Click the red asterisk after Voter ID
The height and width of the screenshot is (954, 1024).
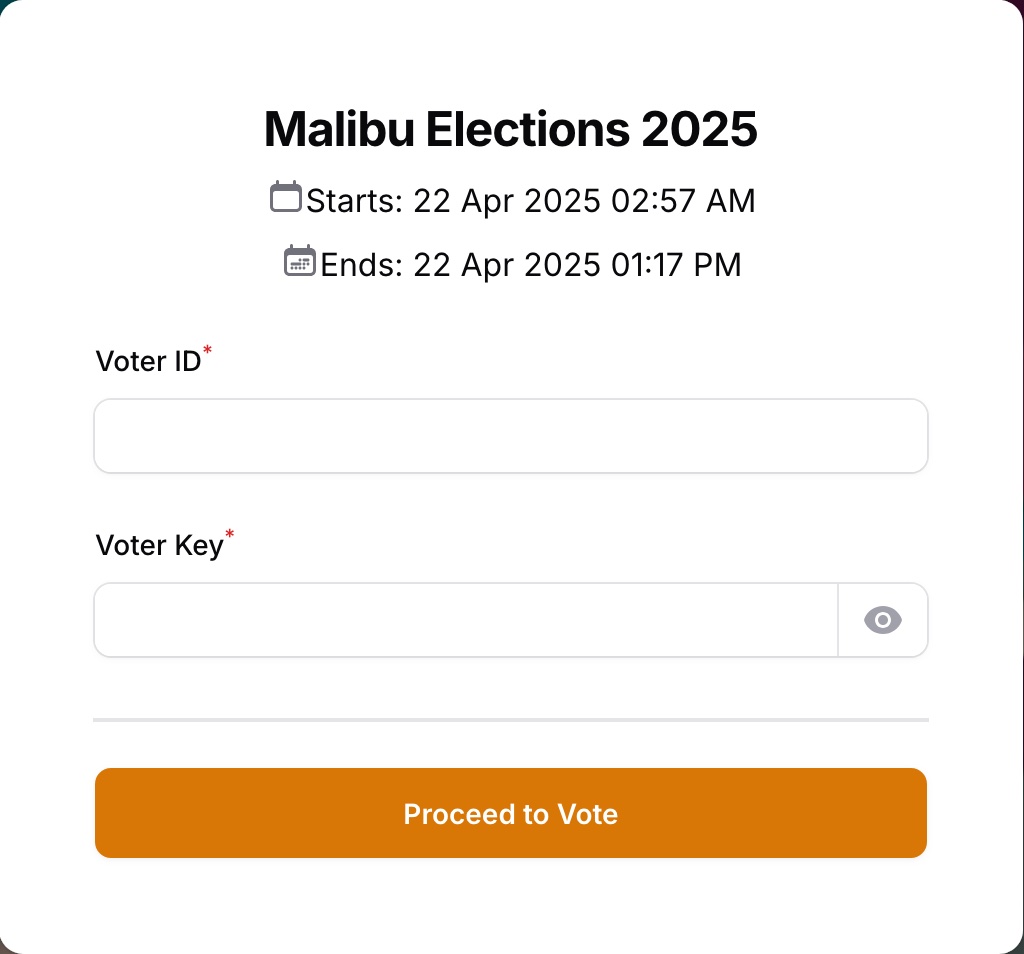coord(207,350)
